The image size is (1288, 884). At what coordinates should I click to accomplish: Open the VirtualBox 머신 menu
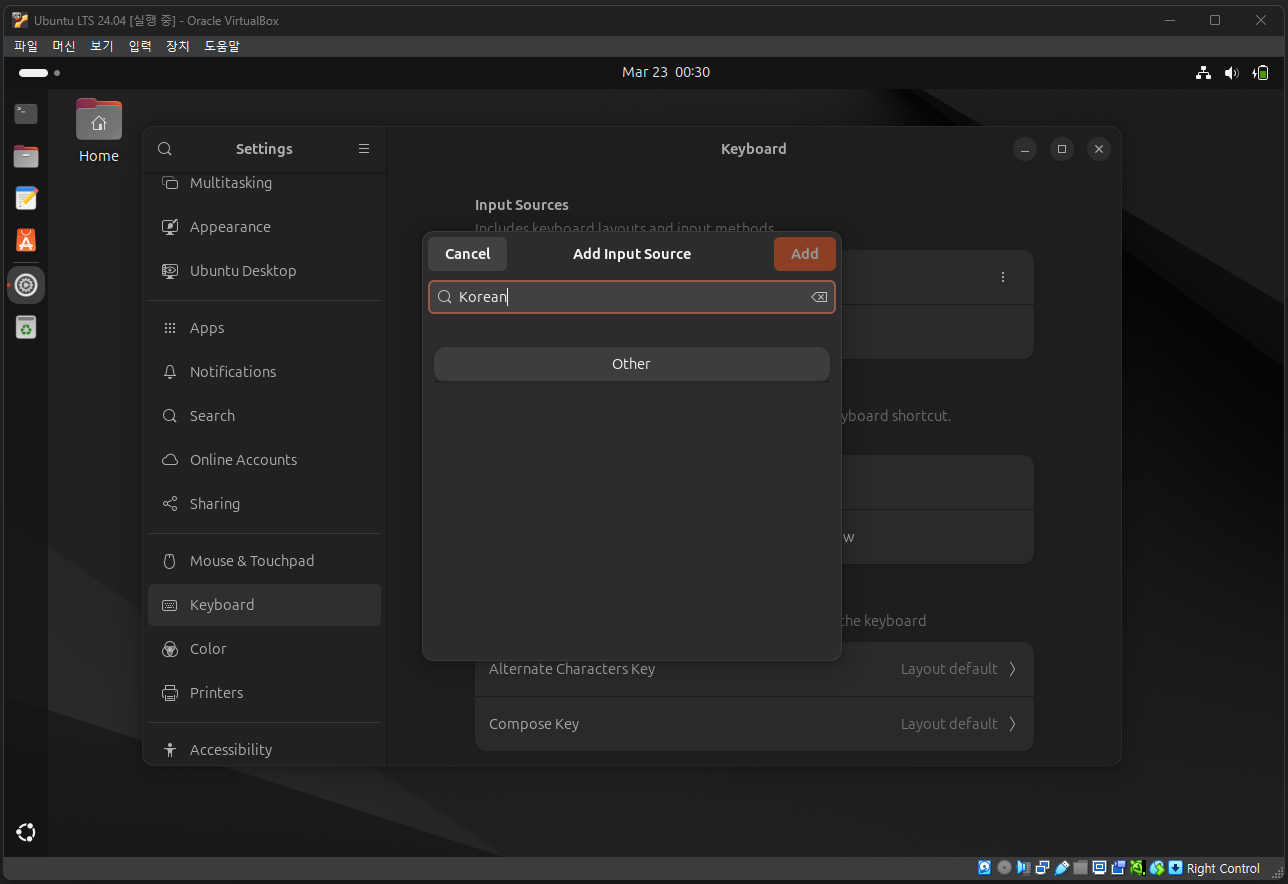click(64, 46)
